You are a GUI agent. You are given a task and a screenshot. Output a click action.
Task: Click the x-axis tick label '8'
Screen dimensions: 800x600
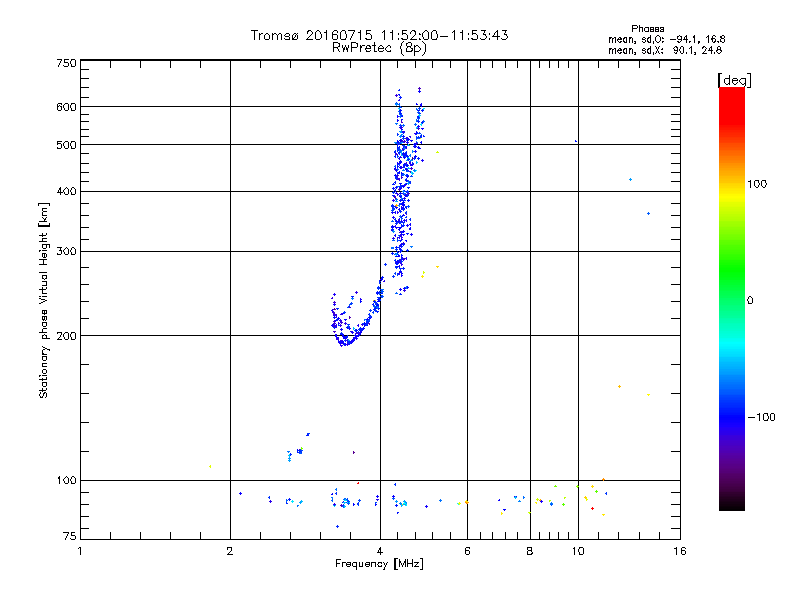(x=530, y=551)
